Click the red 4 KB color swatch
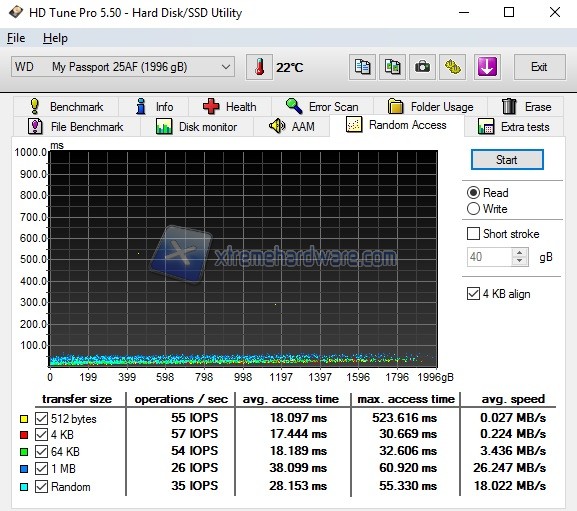577x511 pixels. pyautogui.click(x=24, y=435)
